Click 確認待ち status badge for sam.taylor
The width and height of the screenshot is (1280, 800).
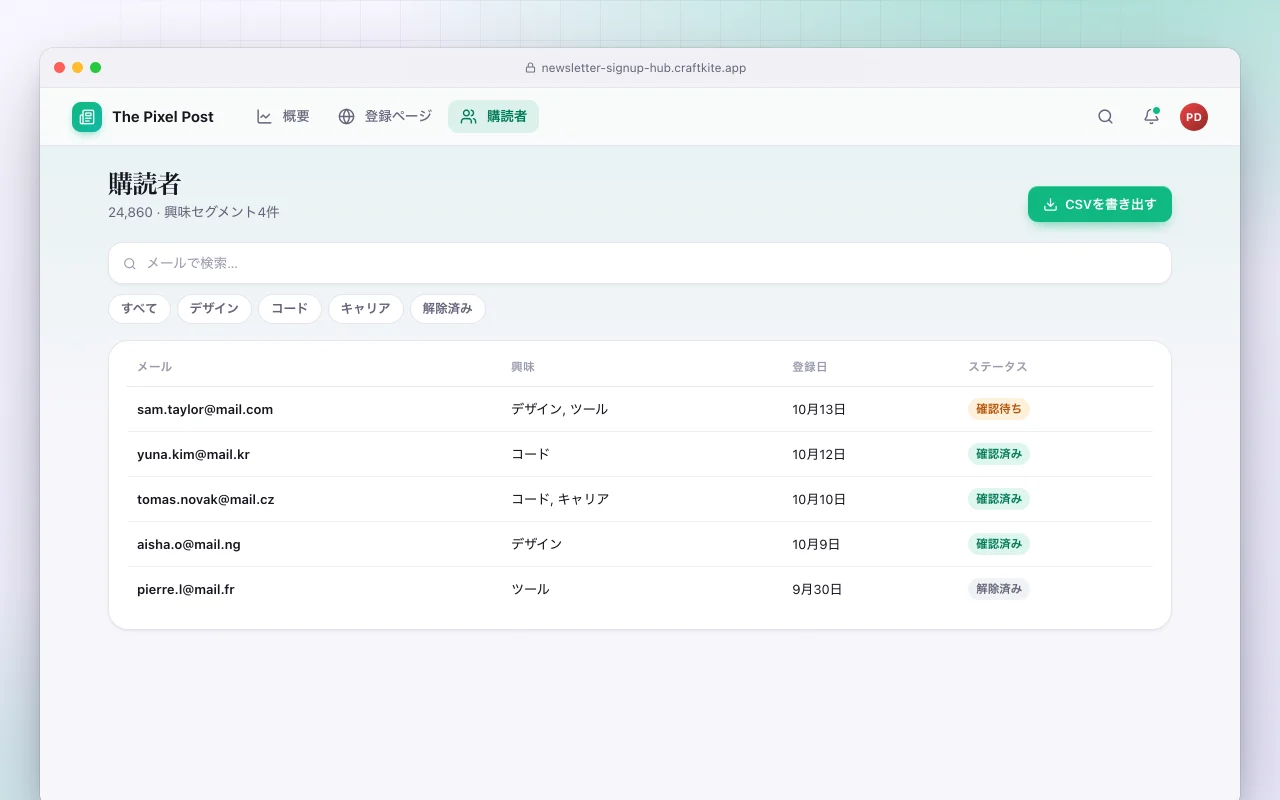click(x=998, y=409)
